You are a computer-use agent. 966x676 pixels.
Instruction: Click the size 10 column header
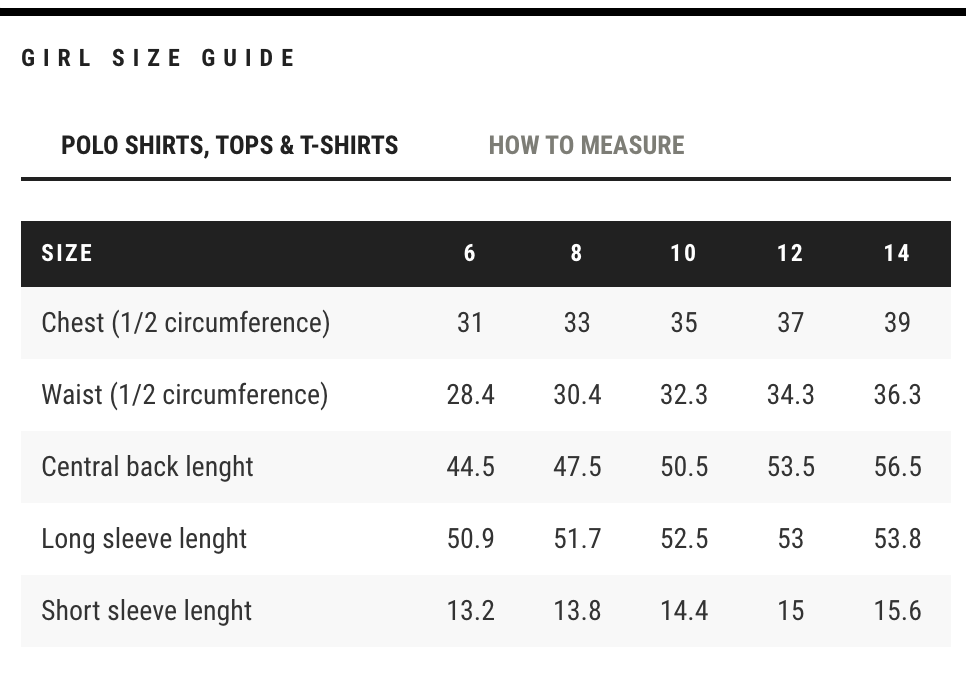683,254
